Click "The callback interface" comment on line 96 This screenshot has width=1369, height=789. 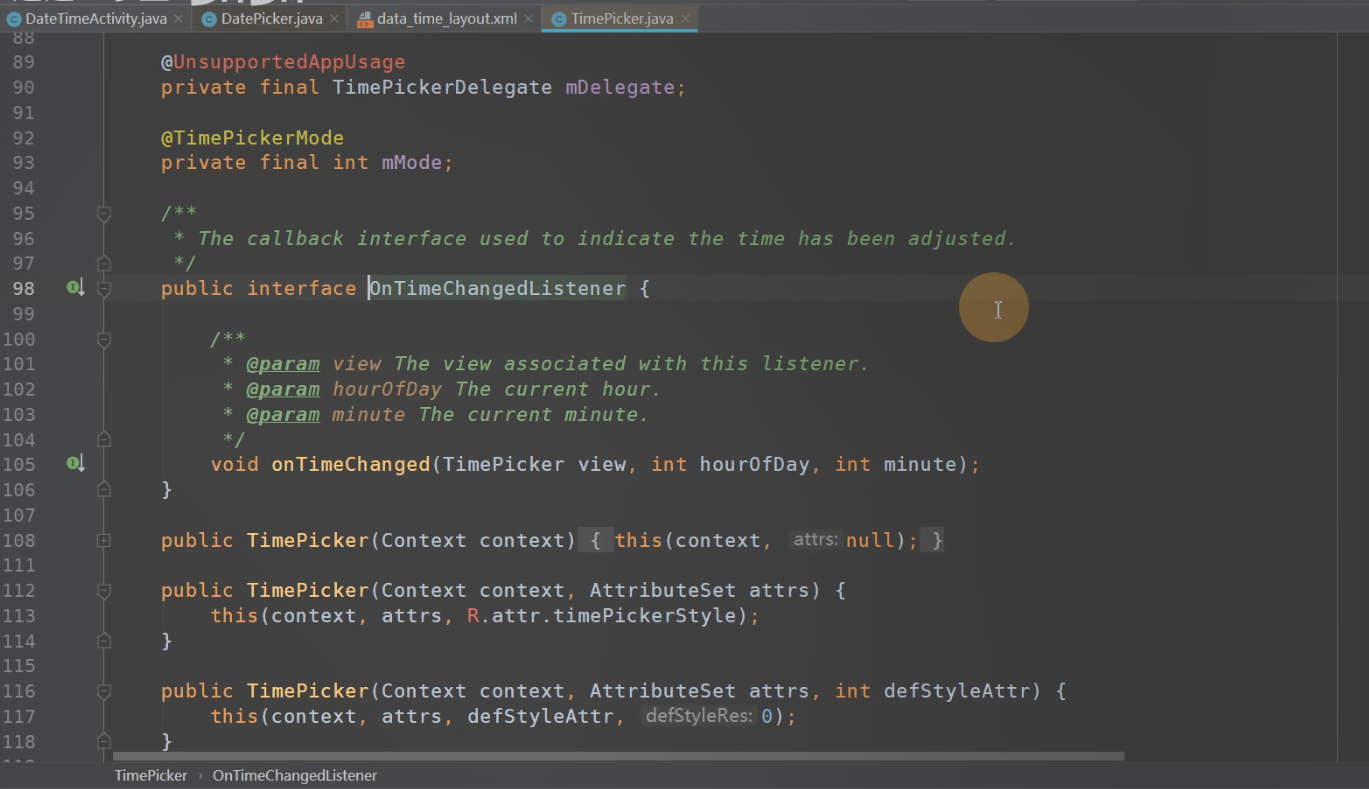[x=332, y=238]
